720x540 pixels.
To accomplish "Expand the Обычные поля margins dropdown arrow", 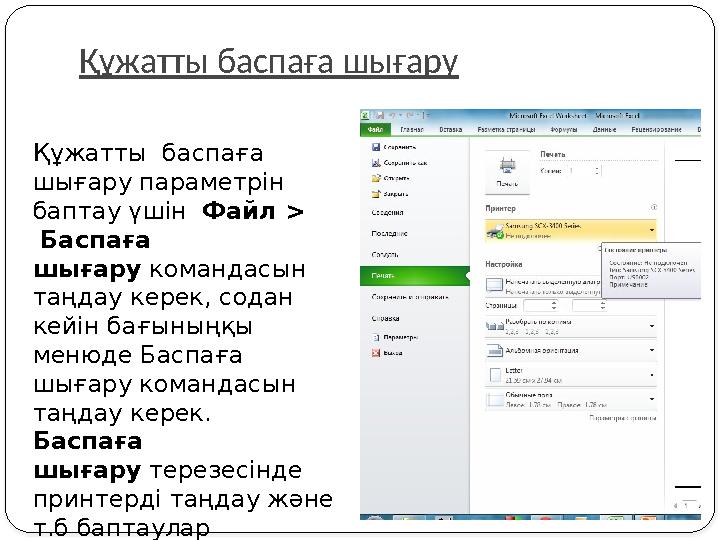I will coord(652,399).
